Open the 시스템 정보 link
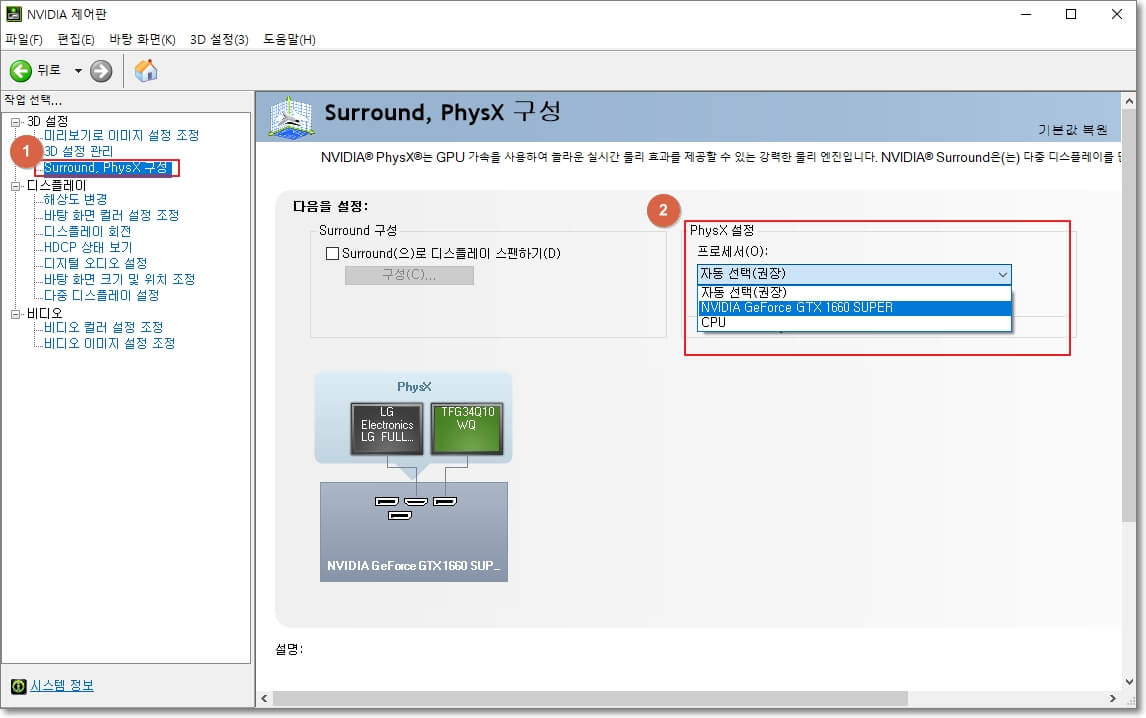Viewport: 1146px width, 718px height. pyautogui.click(x=61, y=686)
